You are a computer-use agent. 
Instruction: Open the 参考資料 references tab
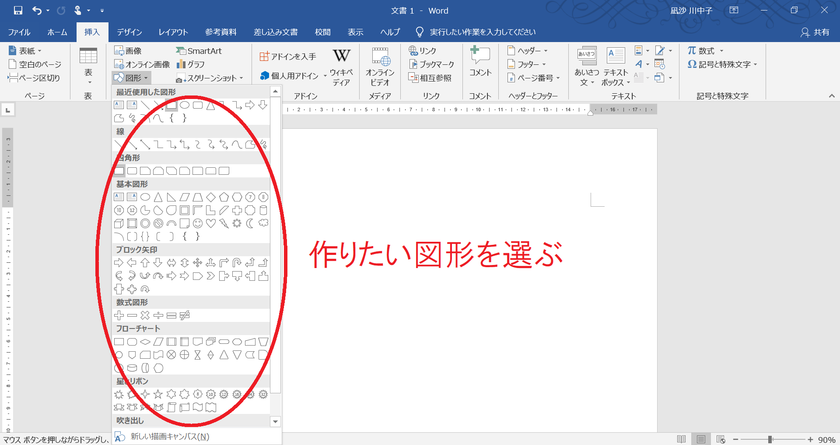pyautogui.click(x=221, y=32)
